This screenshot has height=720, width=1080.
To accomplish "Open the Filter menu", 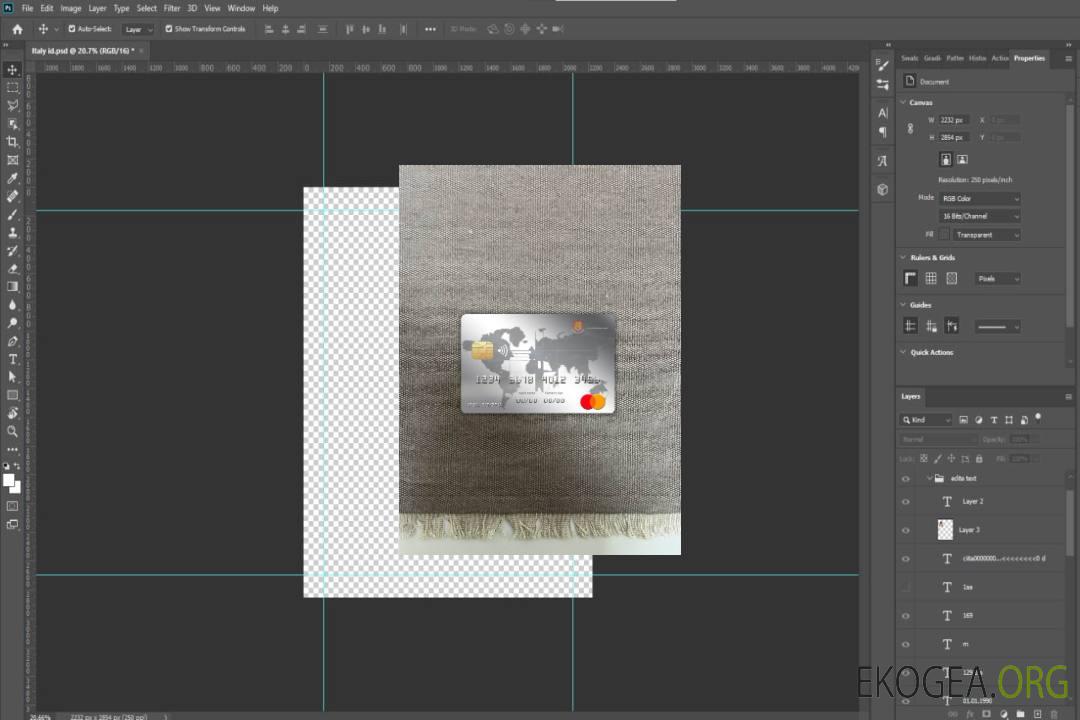I will point(172,8).
